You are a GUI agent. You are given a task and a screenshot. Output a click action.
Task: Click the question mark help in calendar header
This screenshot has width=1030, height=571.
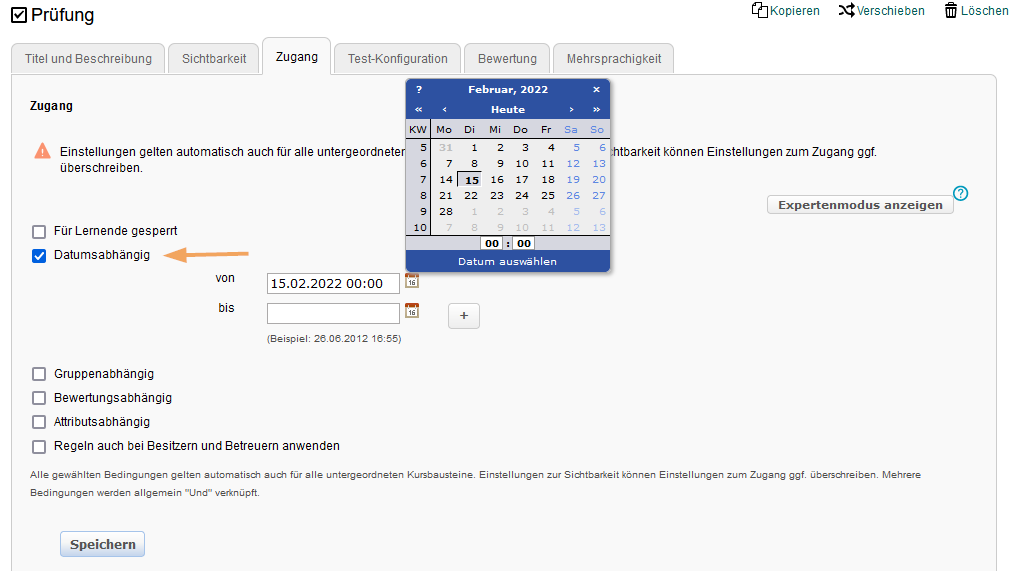point(419,89)
